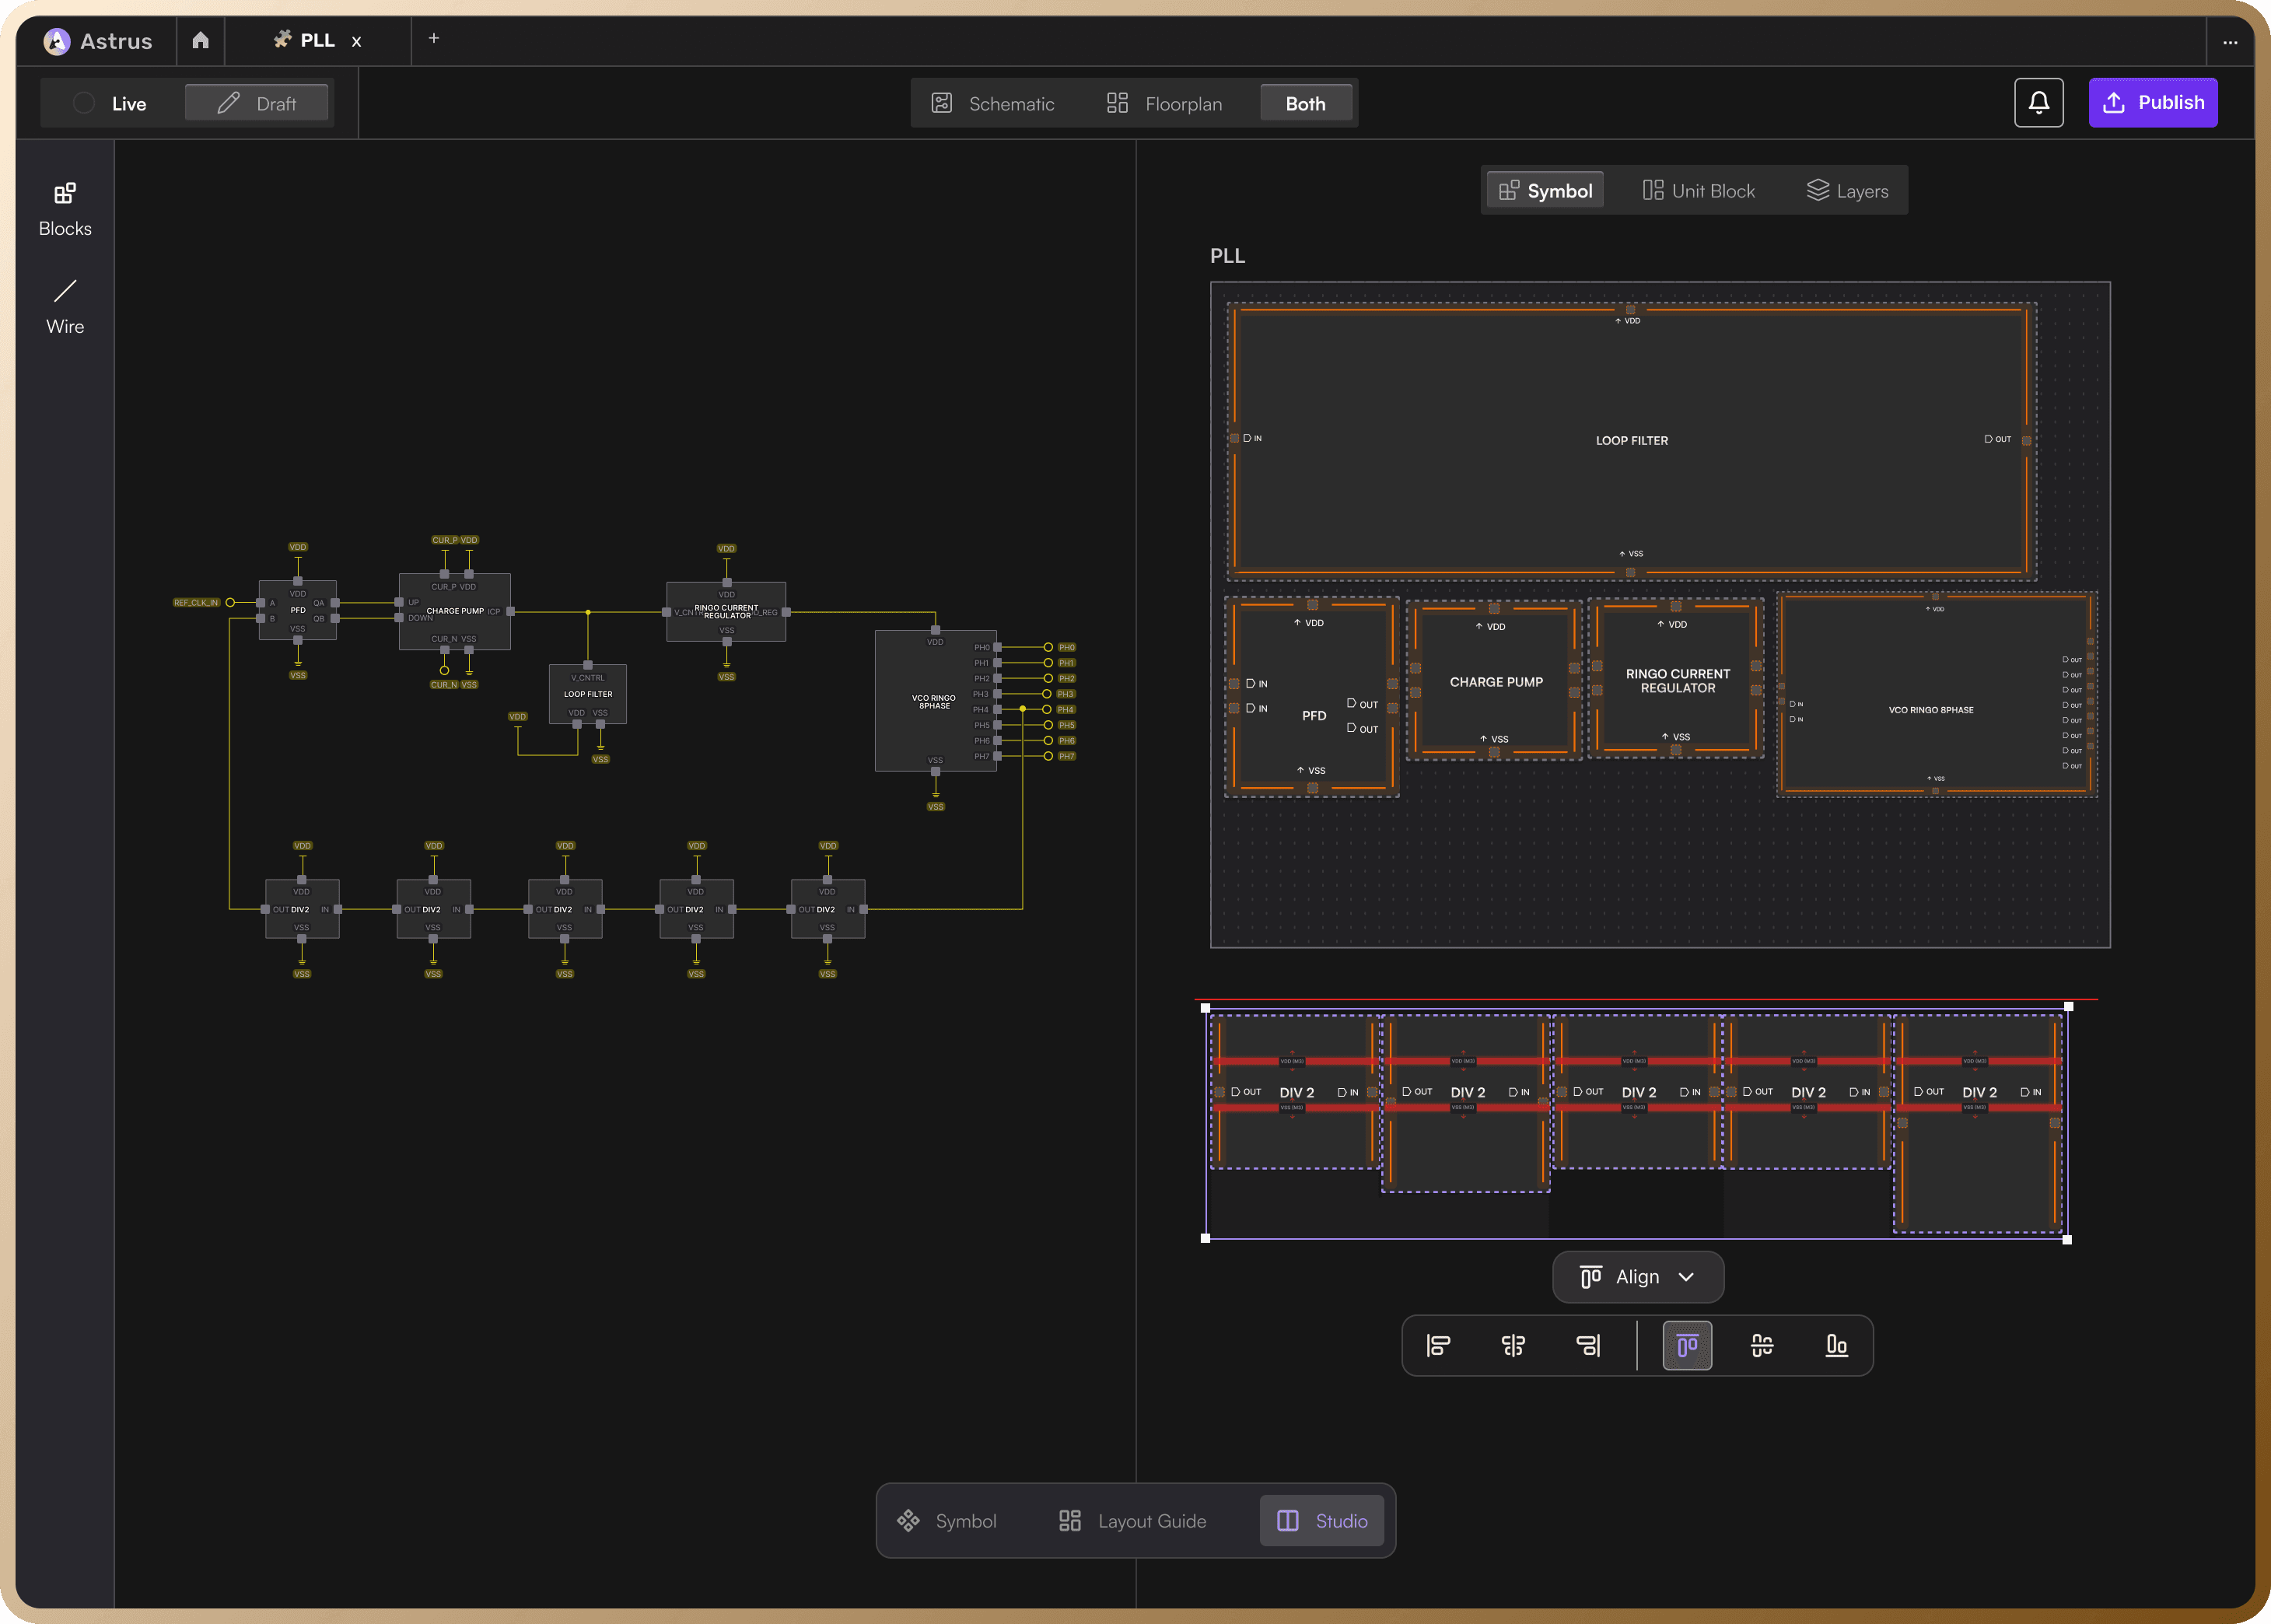
Task: Click the PFD block in schematic
Action: click(298, 611)
